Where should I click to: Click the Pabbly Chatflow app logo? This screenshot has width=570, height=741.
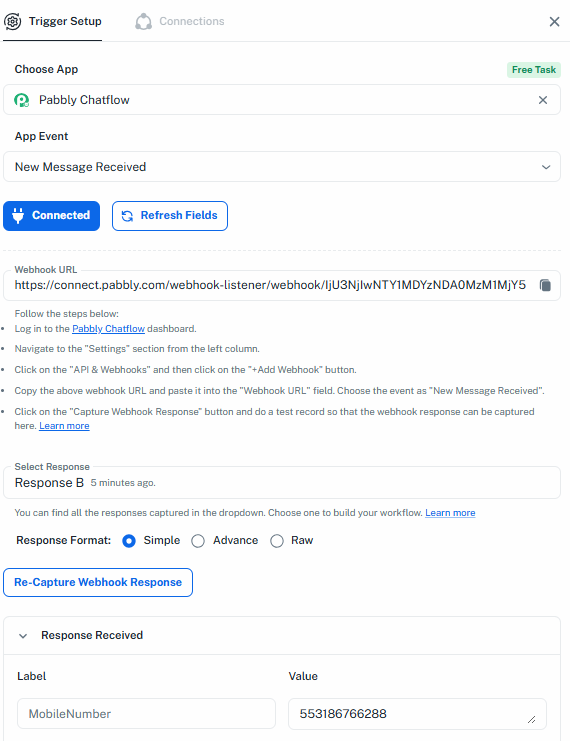[22, 100]
